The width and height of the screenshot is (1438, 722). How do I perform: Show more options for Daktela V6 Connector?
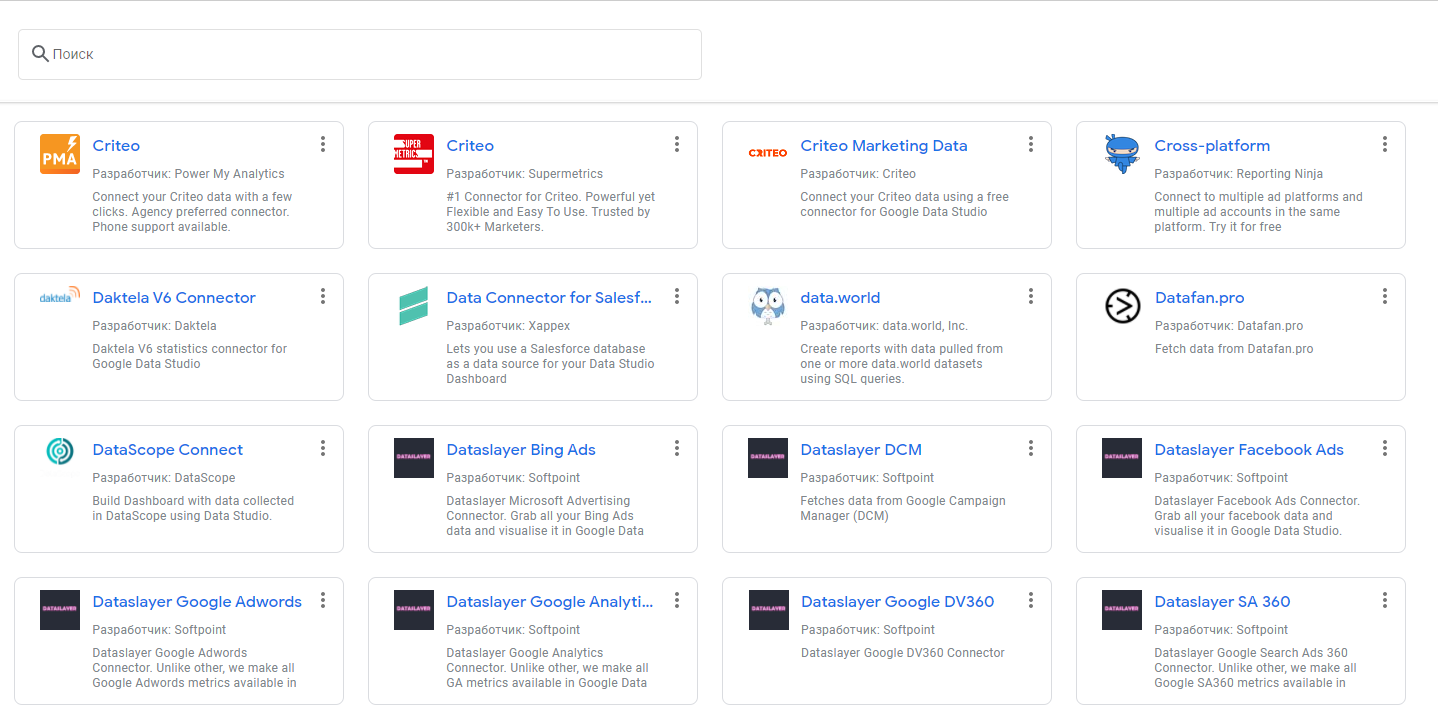323,297
